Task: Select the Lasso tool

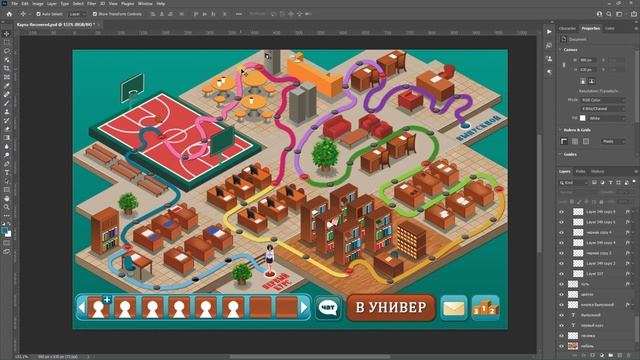Action: [7, 51]
